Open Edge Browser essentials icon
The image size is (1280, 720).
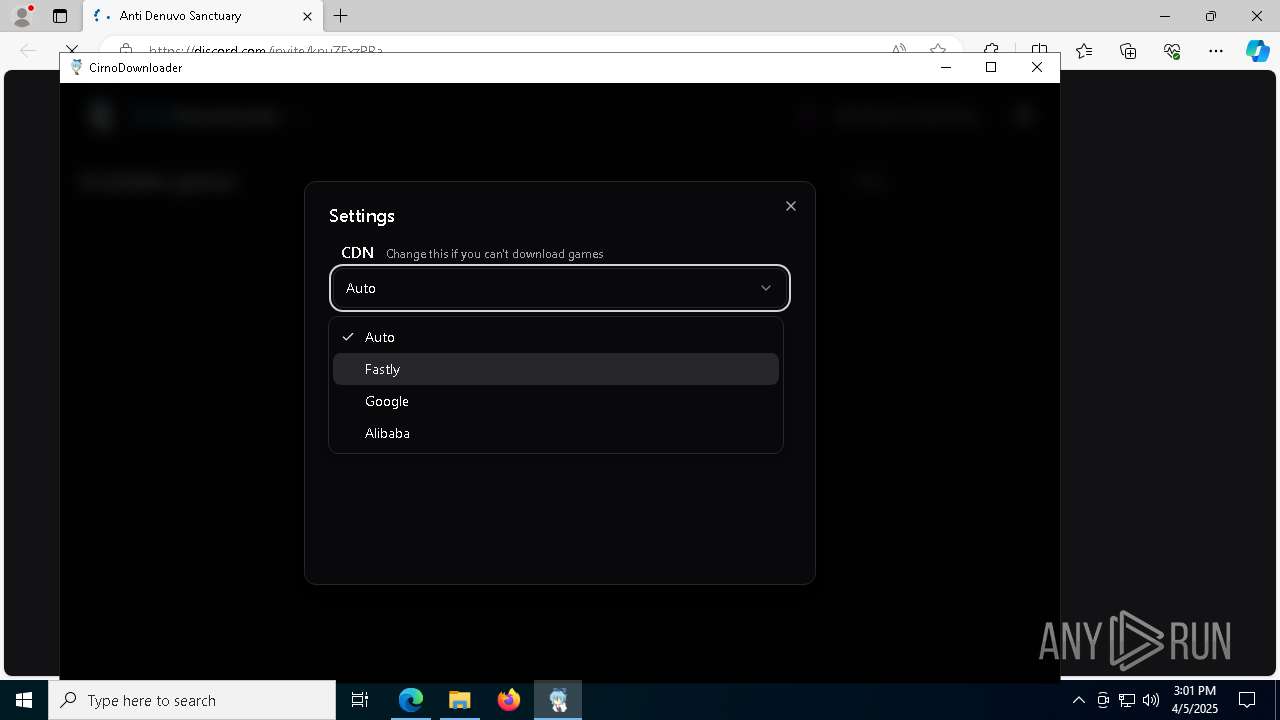pyautogui.click(x=1172, y=51)
